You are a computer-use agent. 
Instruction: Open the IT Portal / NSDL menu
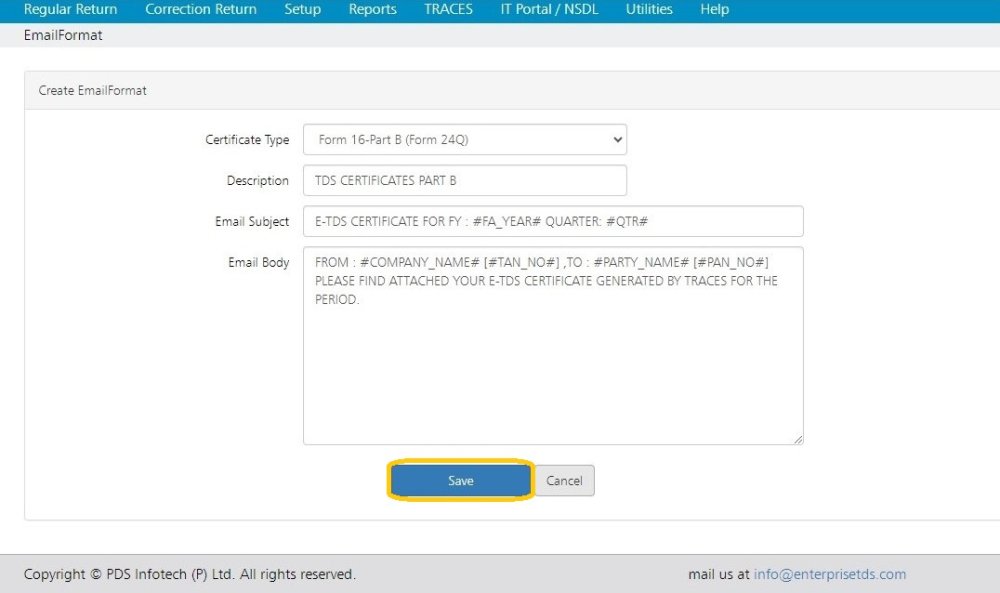click(549, 9)
